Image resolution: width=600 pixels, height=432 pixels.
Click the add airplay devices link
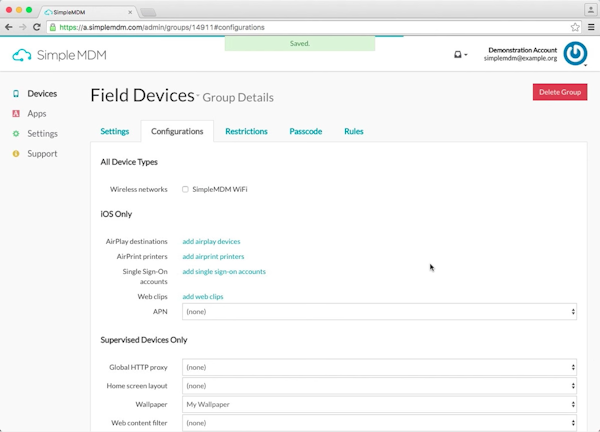point(211,241)
